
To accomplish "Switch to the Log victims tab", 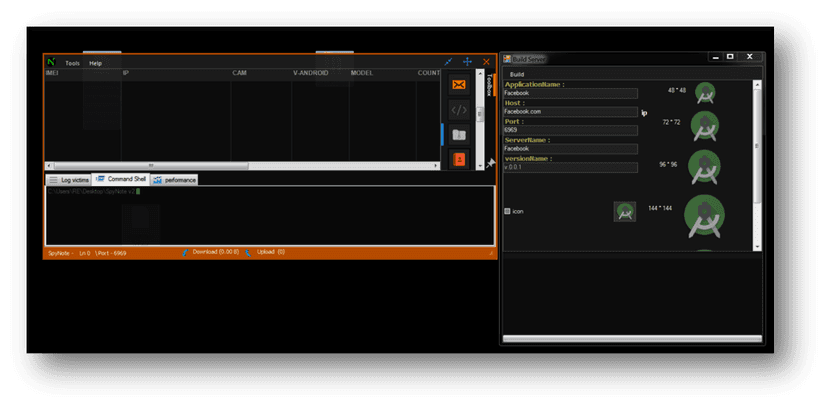I will pyautogui.click(x=69, y=180).
